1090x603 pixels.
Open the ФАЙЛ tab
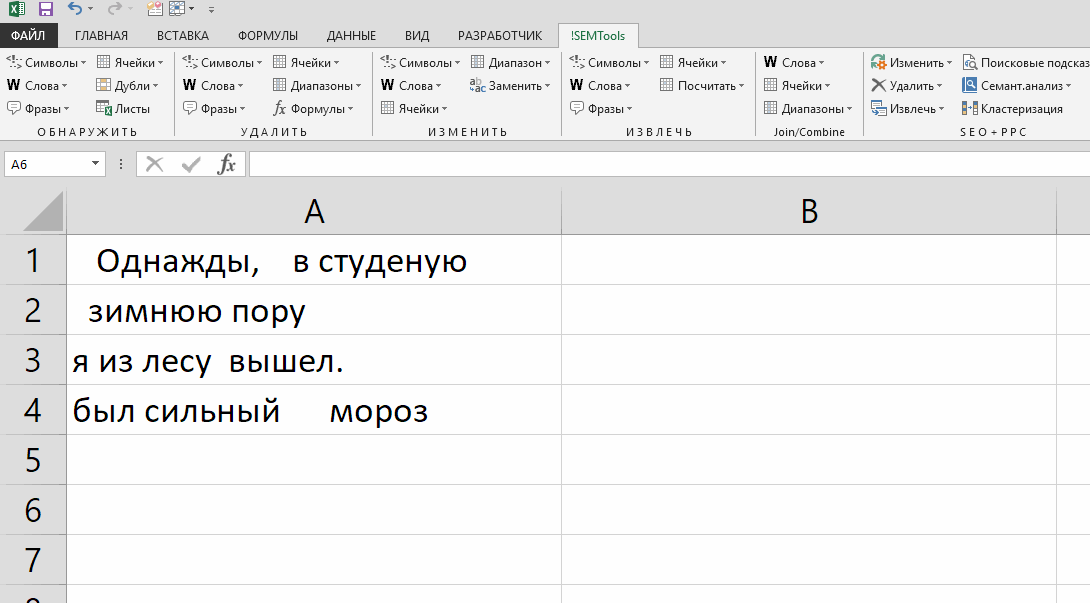pos(28,35)
